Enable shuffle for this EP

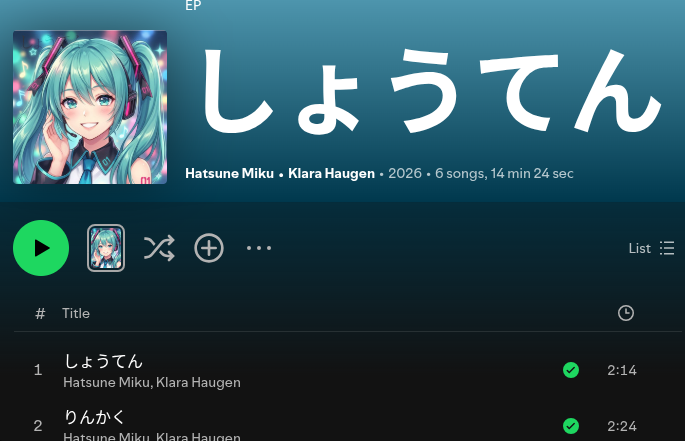click(x=159, y=248)
